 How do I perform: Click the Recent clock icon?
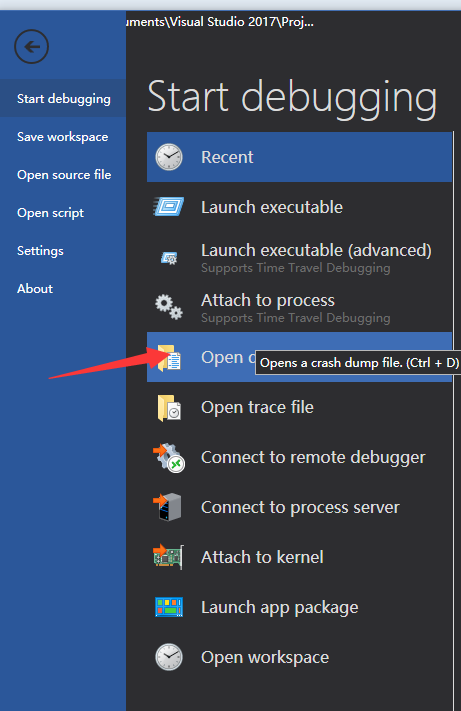pyautogui.click(x=169, y=157)
